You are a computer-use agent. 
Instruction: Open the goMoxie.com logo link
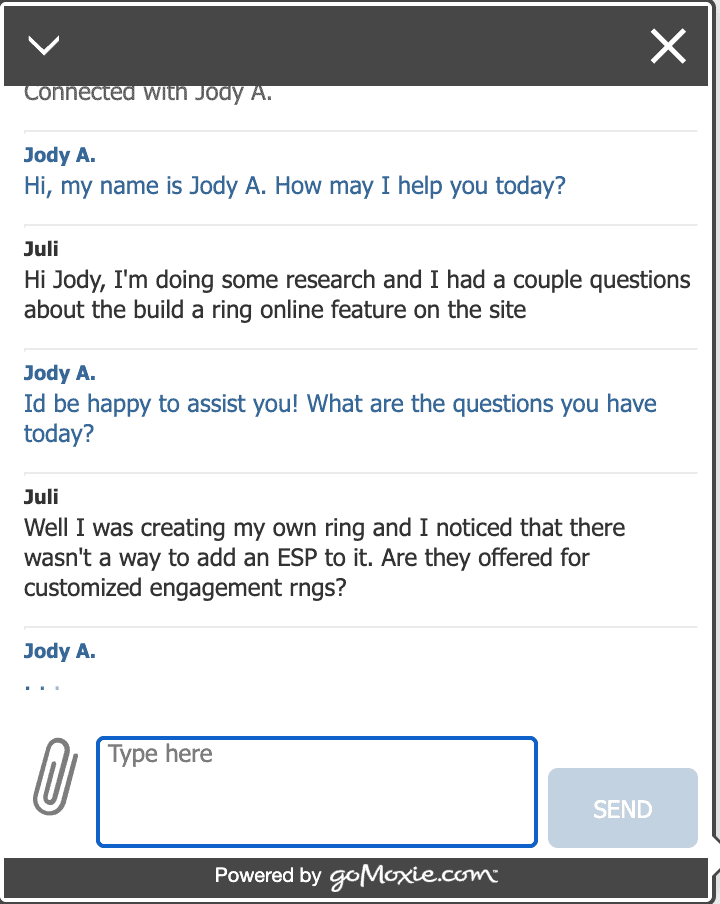(413, 876)
